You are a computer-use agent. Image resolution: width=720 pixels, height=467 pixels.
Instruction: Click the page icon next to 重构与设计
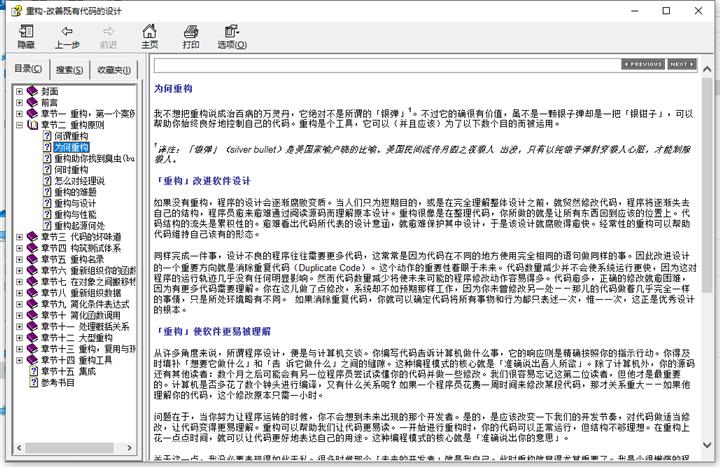click(47, 203)
